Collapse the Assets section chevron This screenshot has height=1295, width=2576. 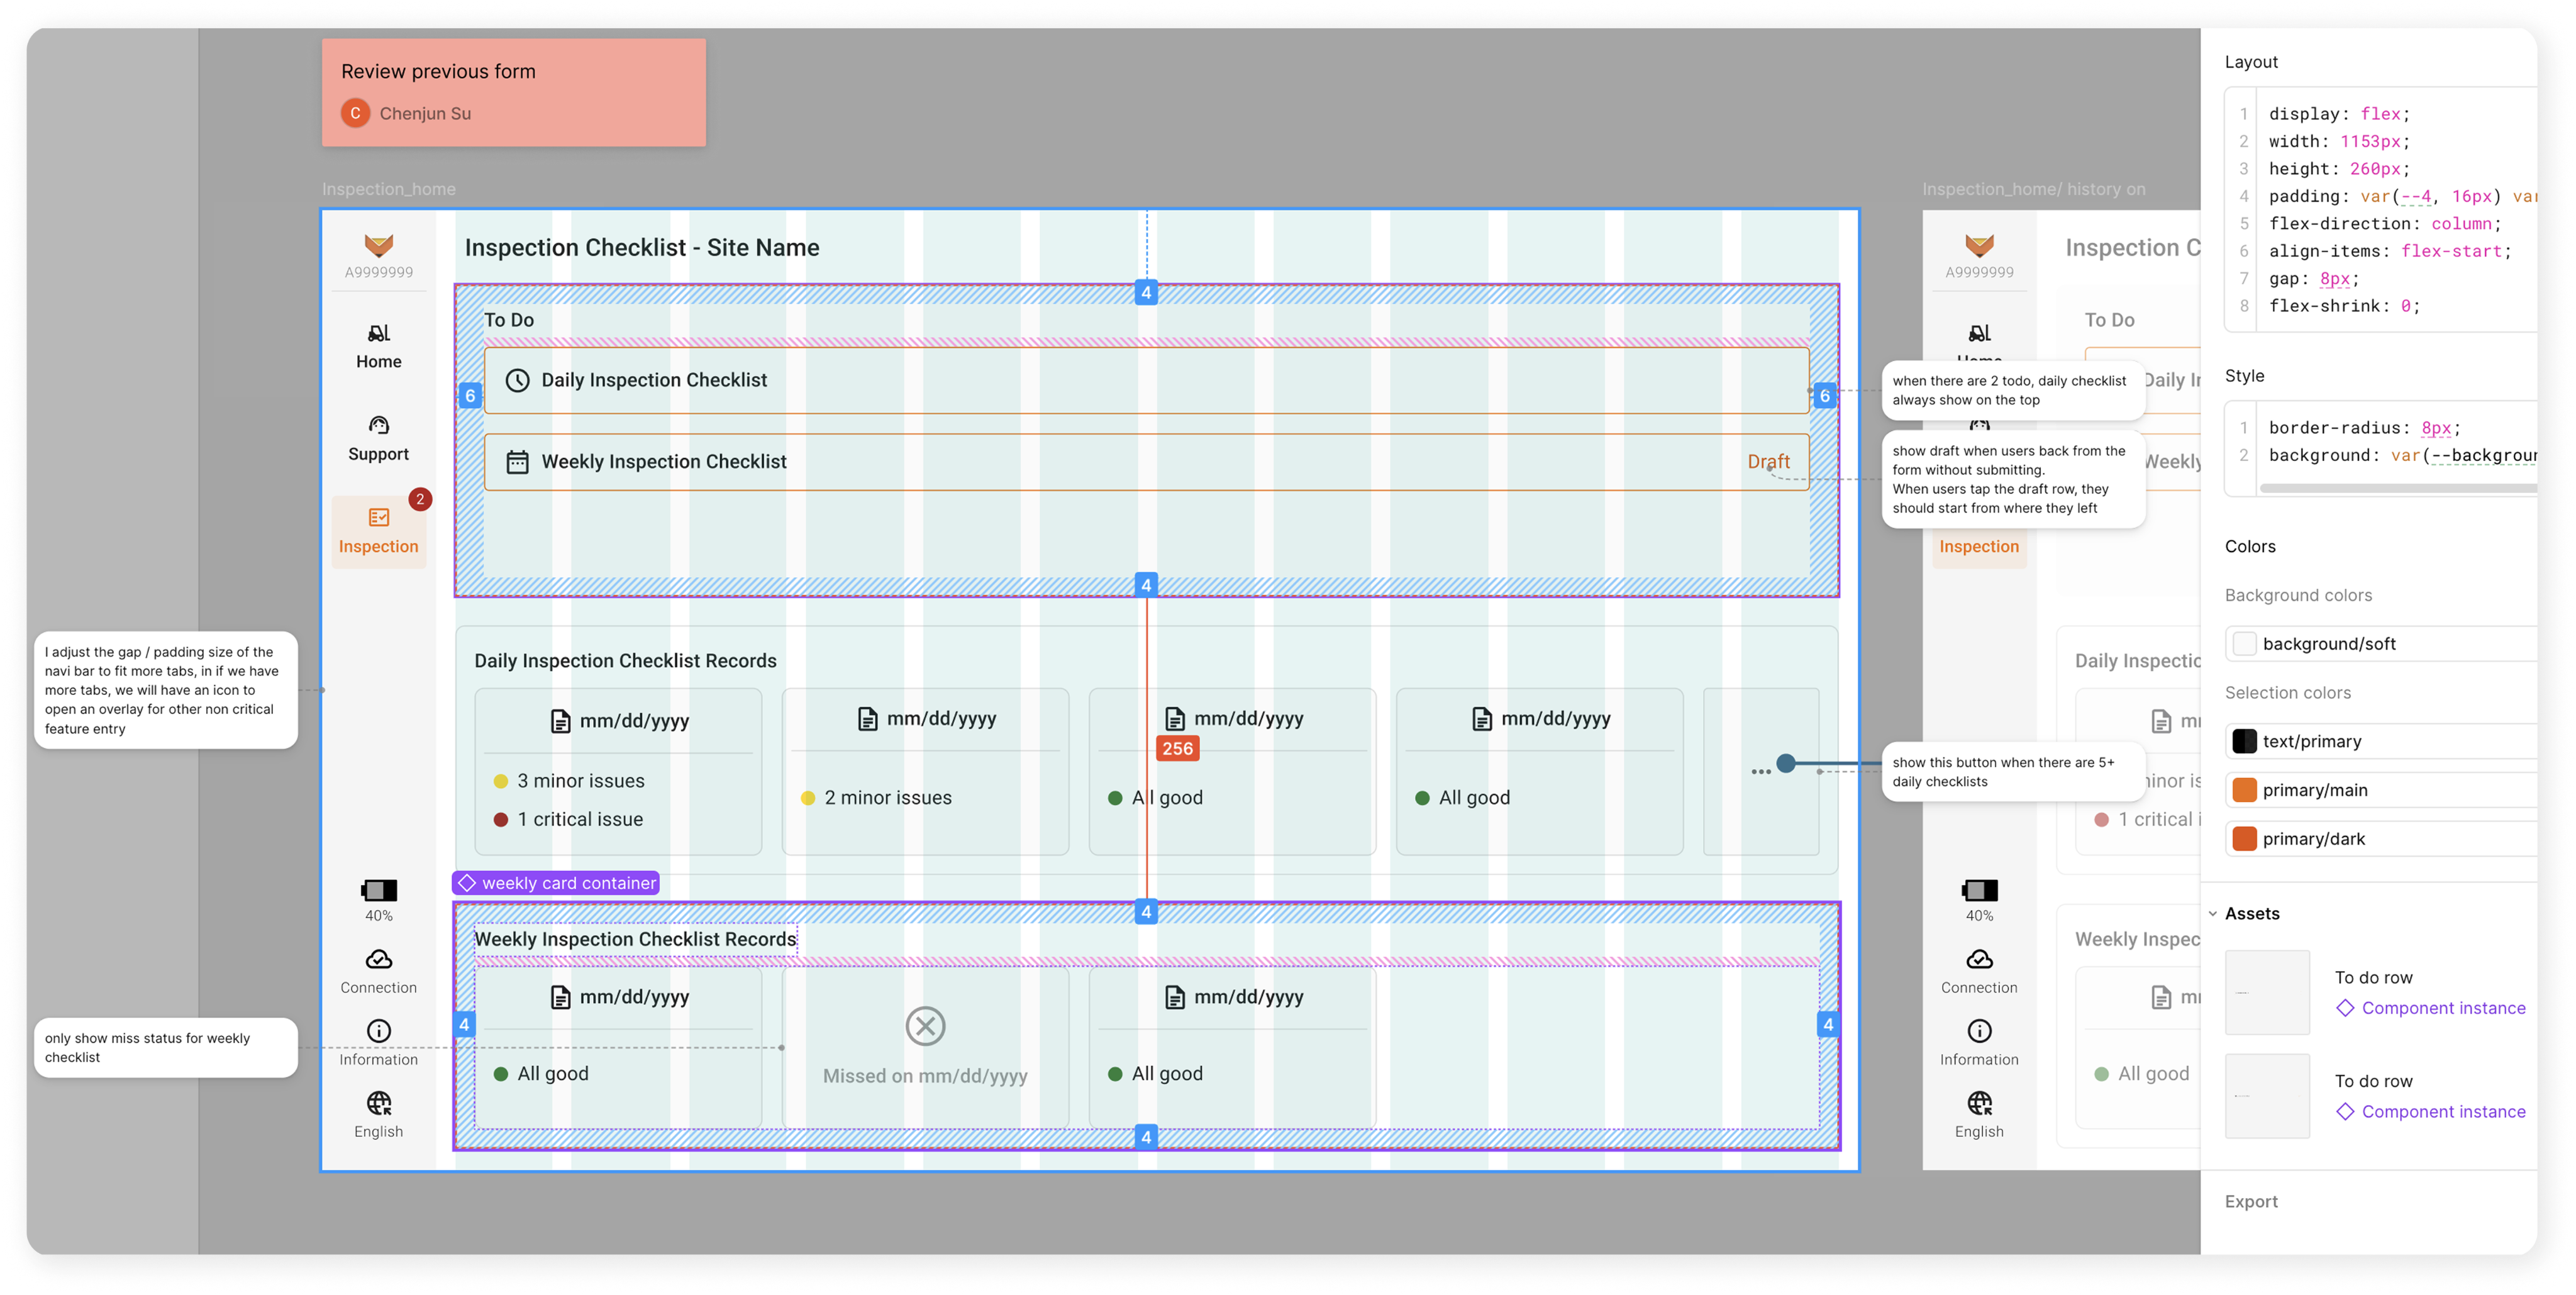coord(2213,914)
